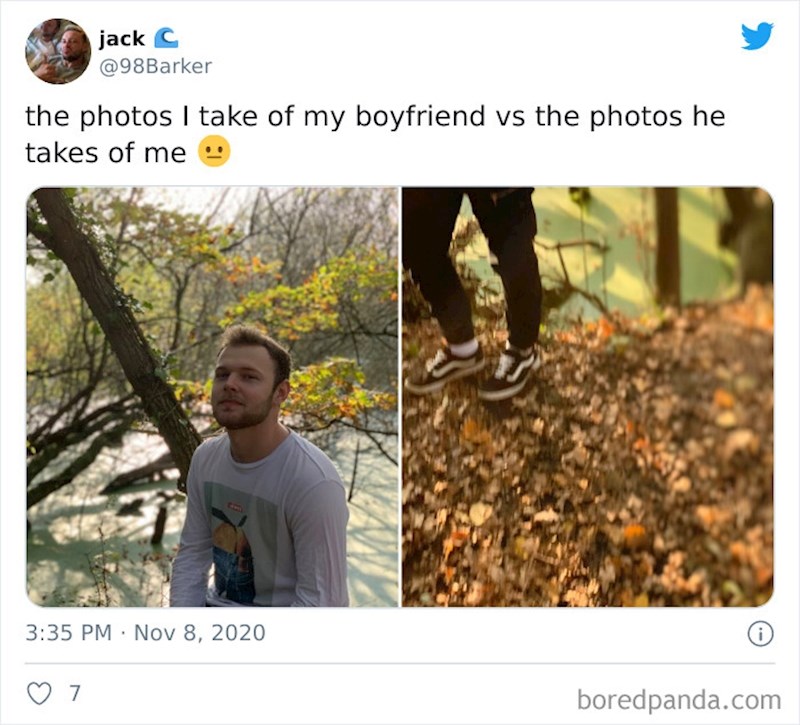
Task: Open the display name "jack"
Action: (121, 39)
